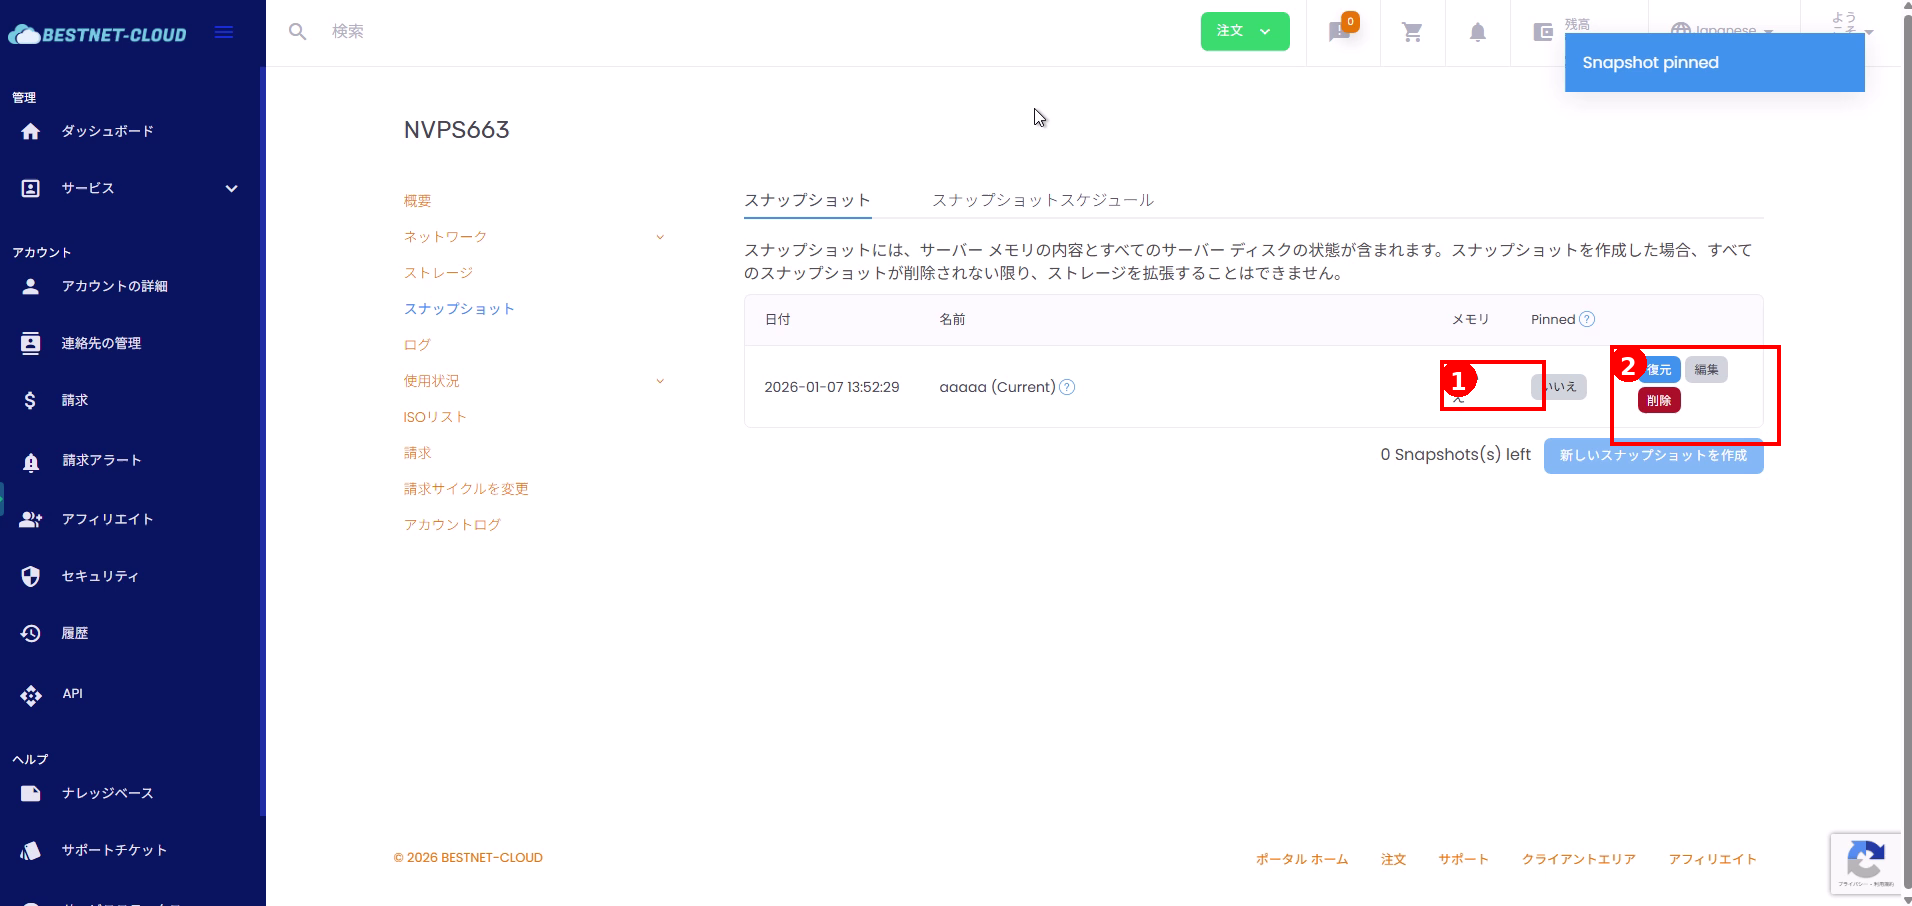The height and width of the screenshot is (906, 1912).
Task: Switch to スナップショットスケジュール tab
Action: click(x=1042, y=200)
